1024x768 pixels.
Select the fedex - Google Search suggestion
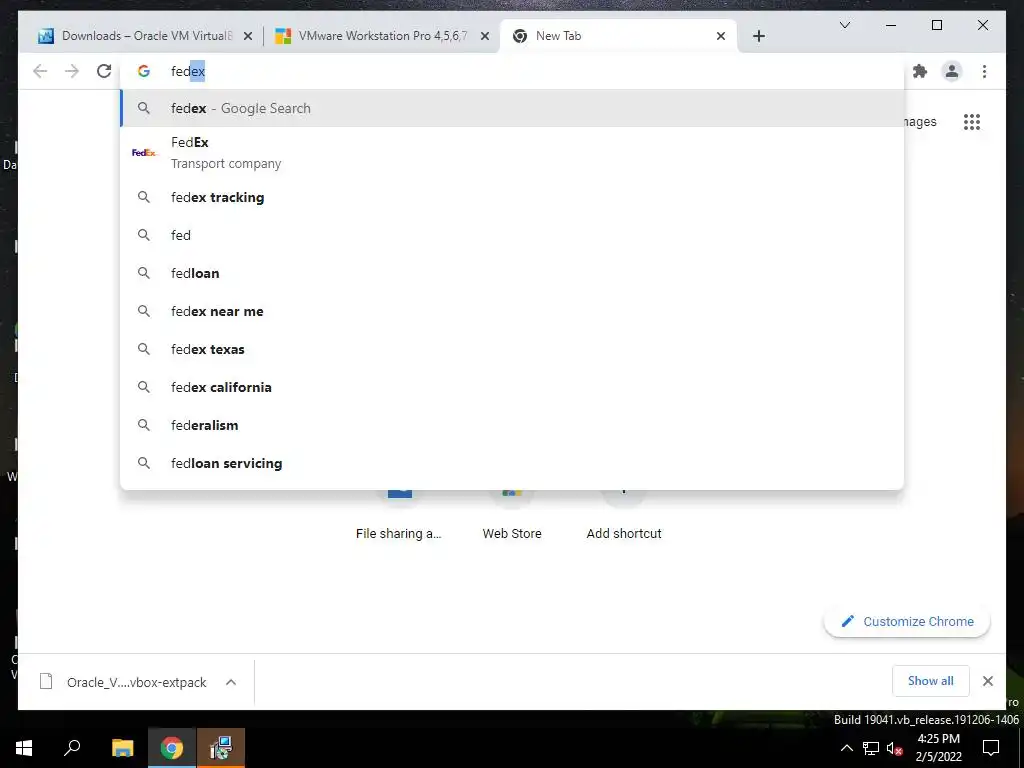513,108
